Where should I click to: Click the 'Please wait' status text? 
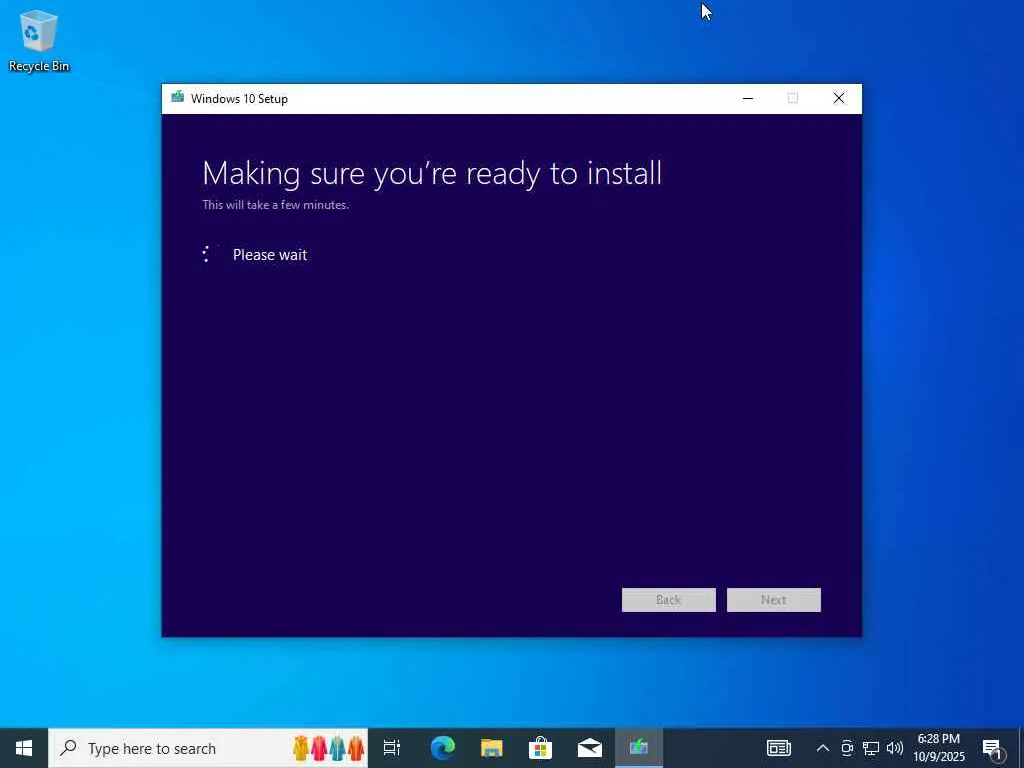270,255
